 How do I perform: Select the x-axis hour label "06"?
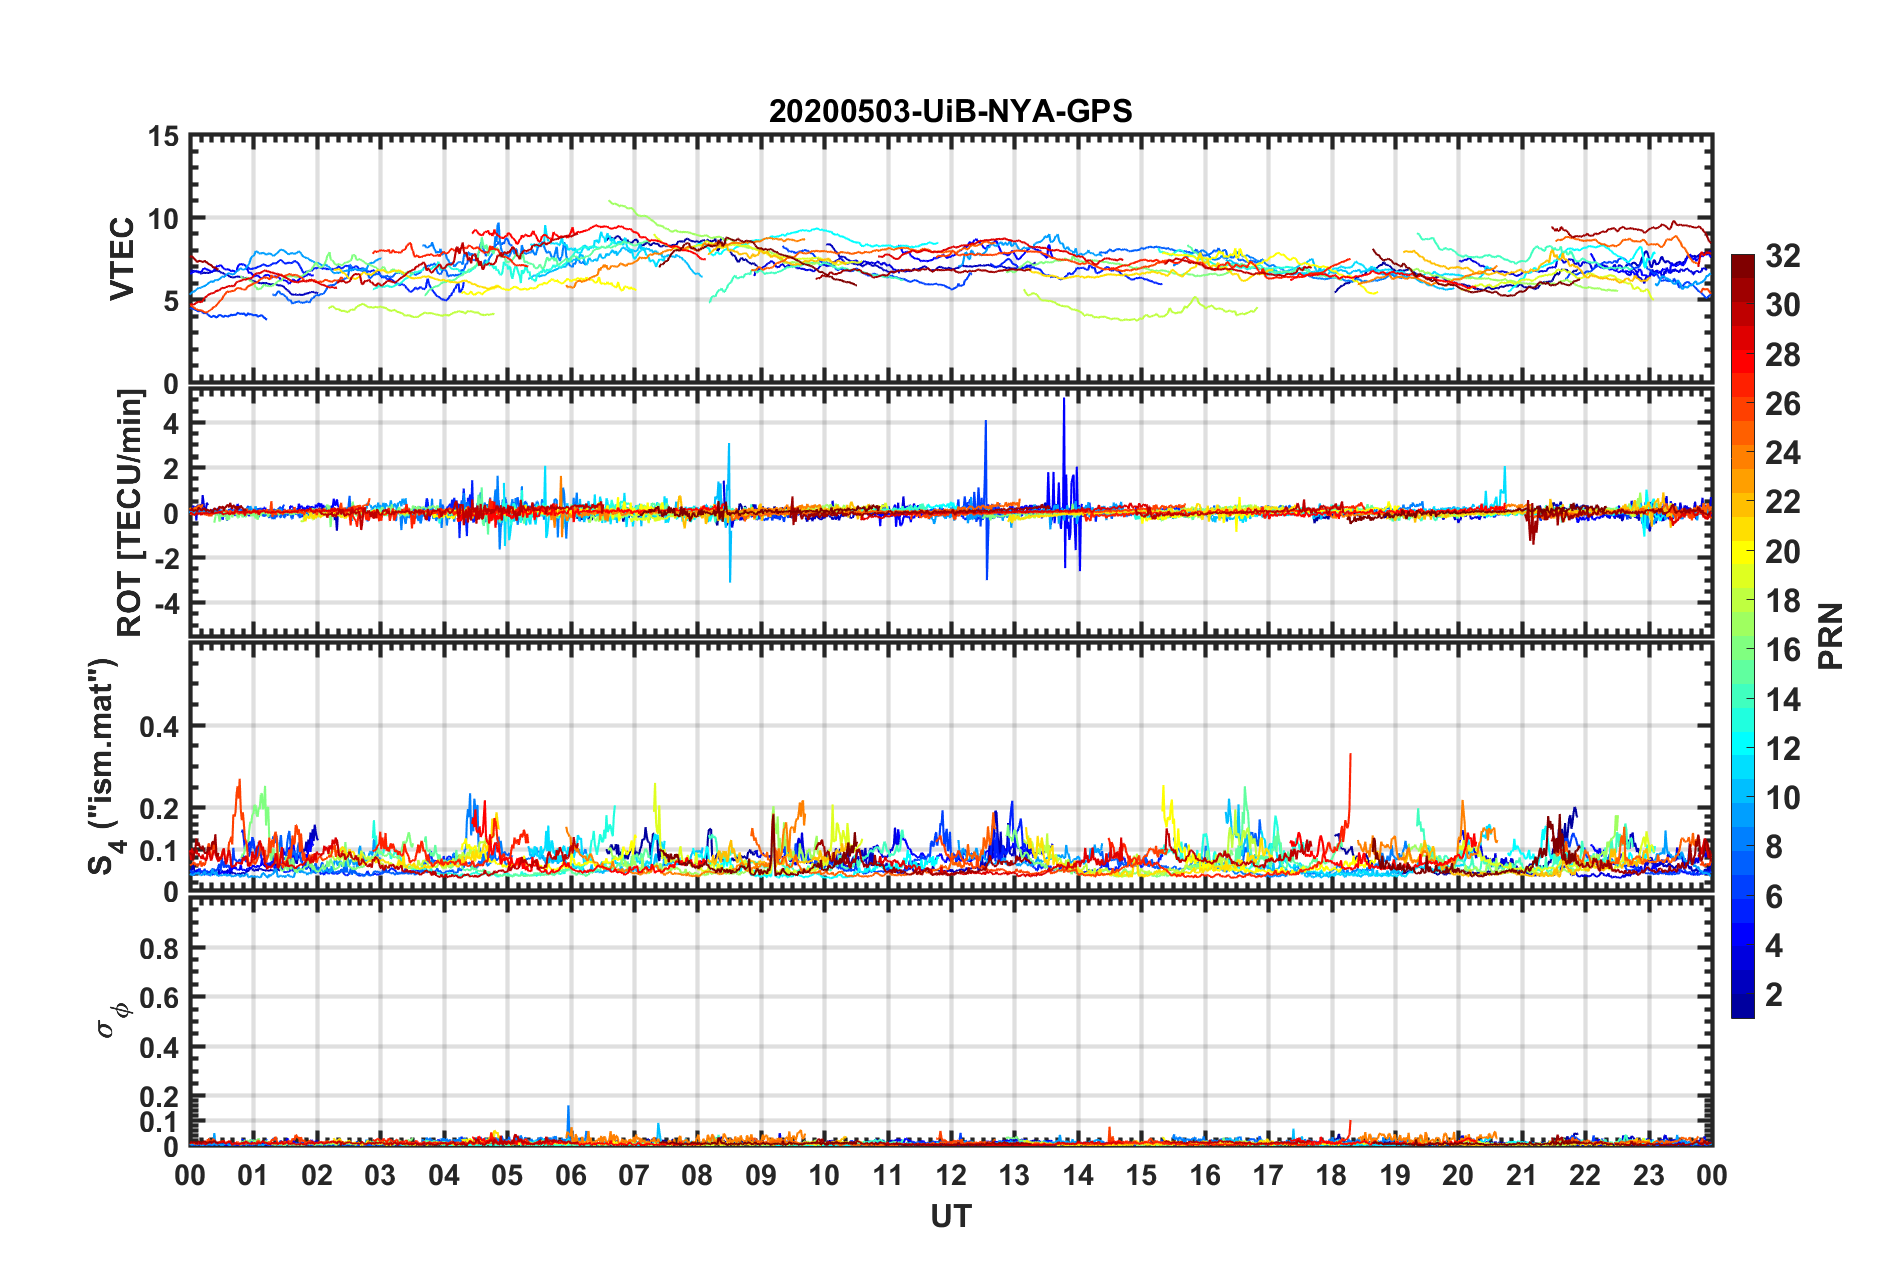pyautogui.click(x=570, y=1175)
